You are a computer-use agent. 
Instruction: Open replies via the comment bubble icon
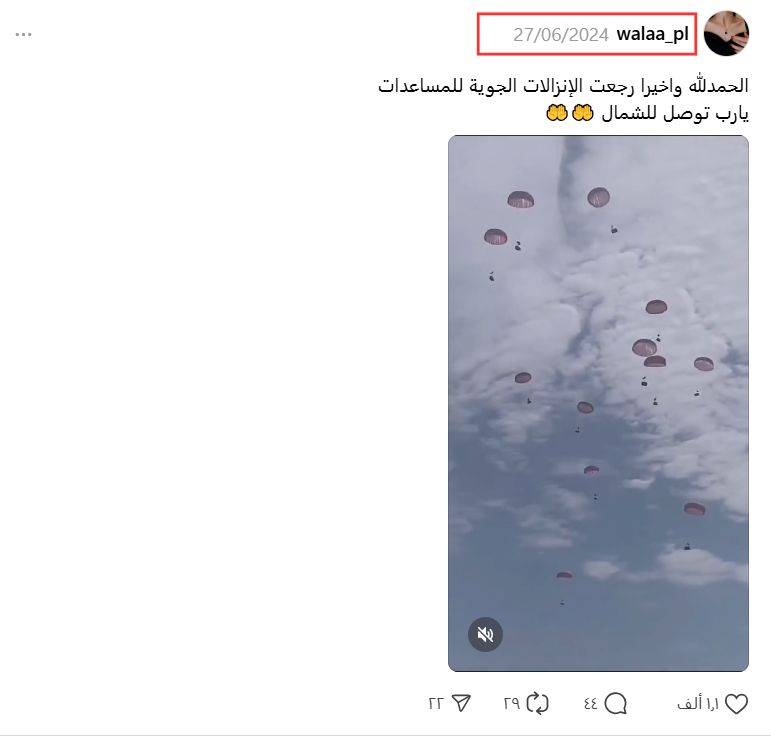(616, 704)
